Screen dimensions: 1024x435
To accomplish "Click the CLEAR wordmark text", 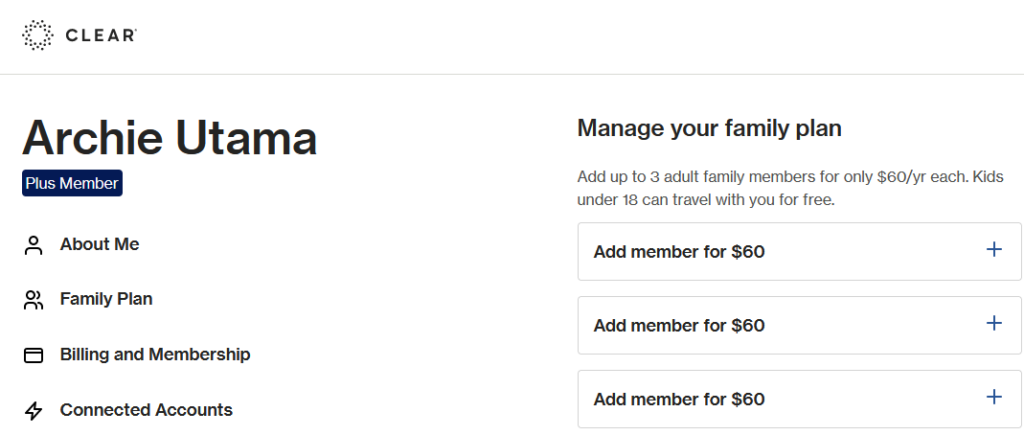I will pos(100,36).
